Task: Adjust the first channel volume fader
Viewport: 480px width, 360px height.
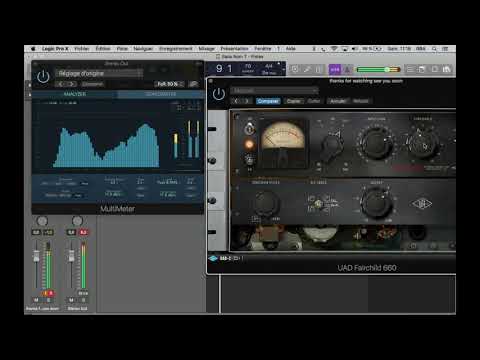Action: (x=36, y=256)
